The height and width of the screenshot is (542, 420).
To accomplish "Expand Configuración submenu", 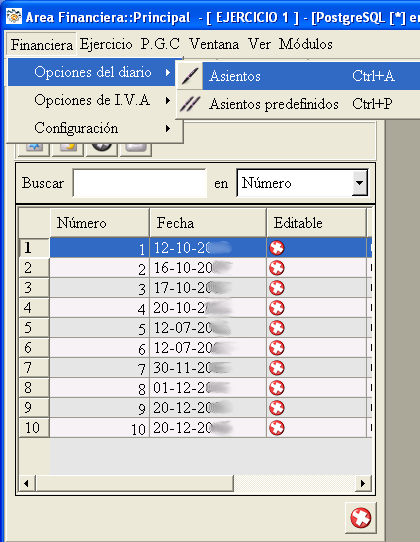I will [x=92, y=128].
